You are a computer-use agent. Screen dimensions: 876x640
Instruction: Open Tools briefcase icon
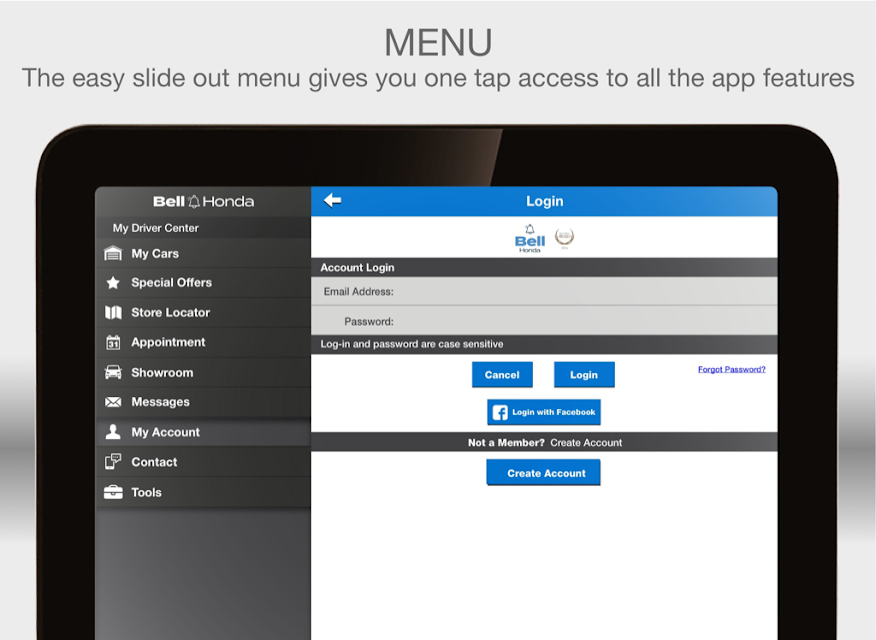click(x=113, y=492)
